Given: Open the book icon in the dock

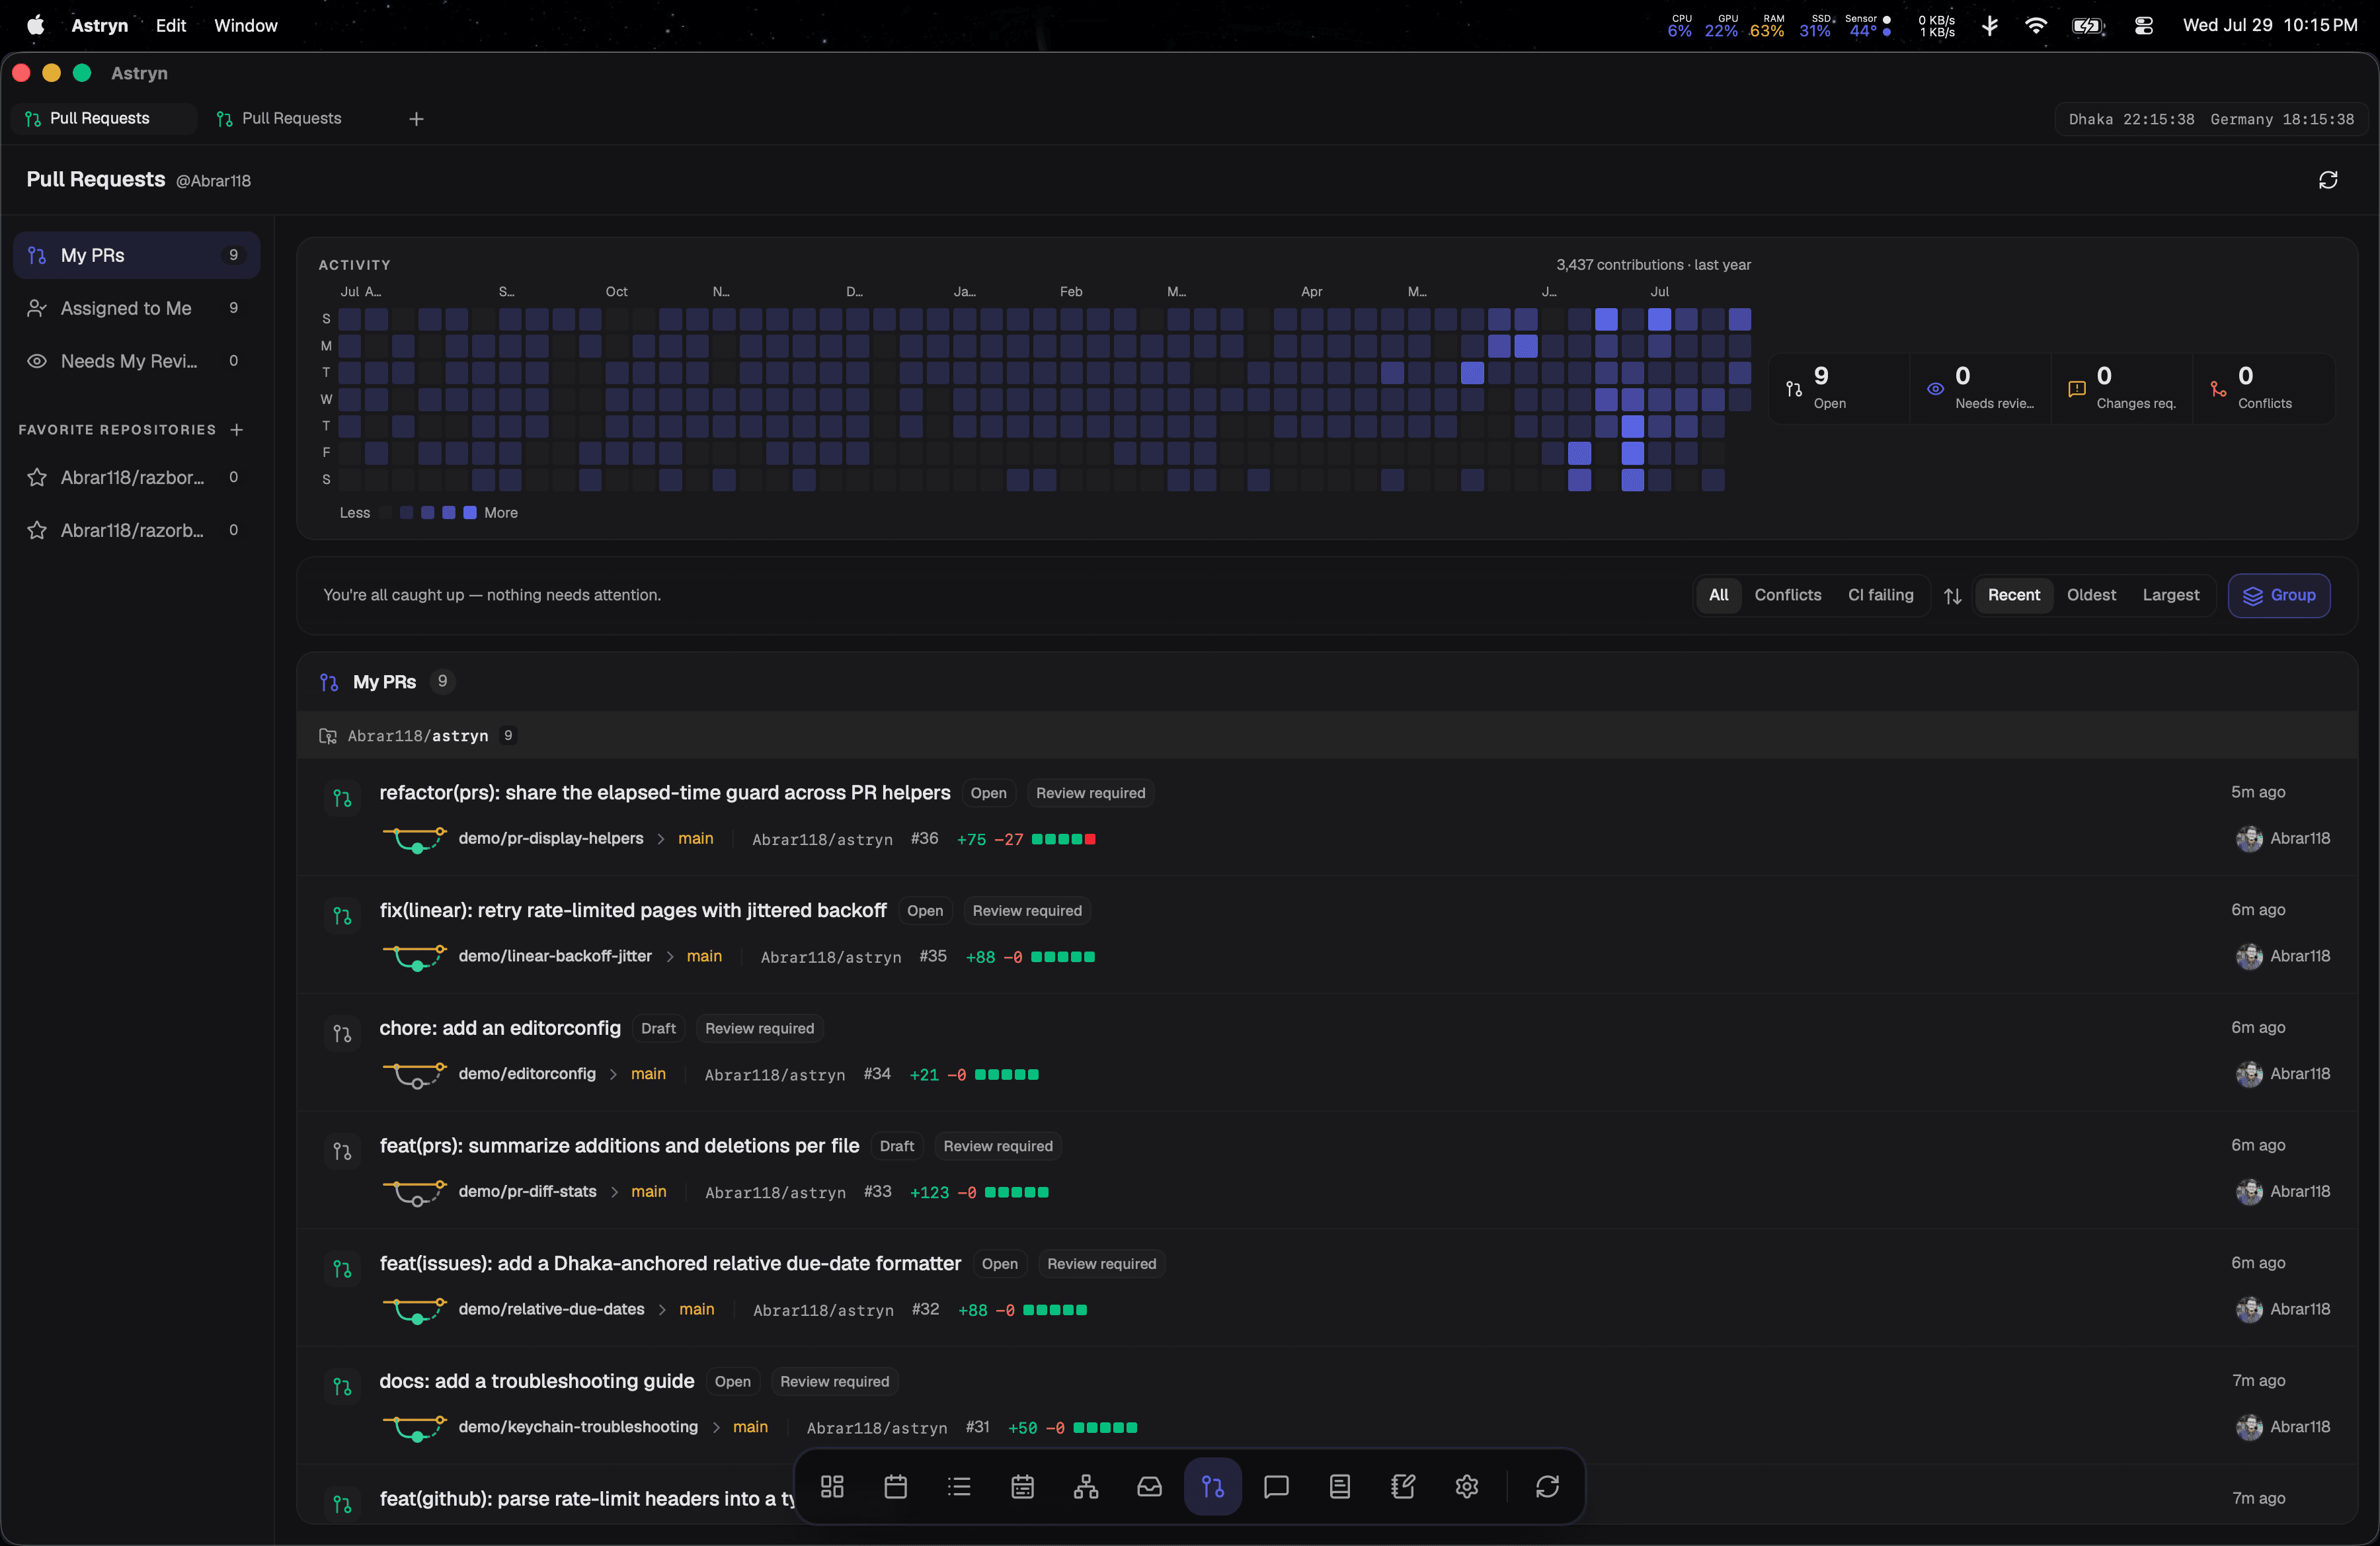Looking at the screenshot, I should pyautogui.click(x=1340, y=1487).
